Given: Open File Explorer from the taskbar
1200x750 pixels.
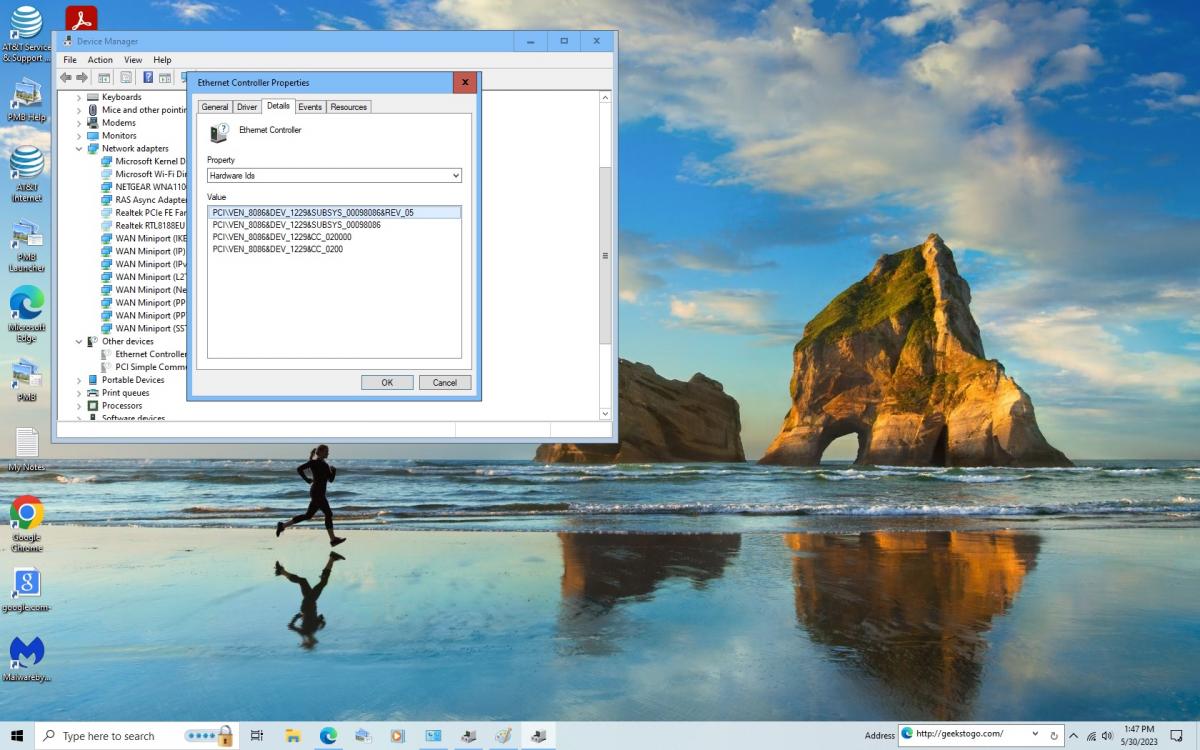Looking at the screenshot, I should point(293,736).
